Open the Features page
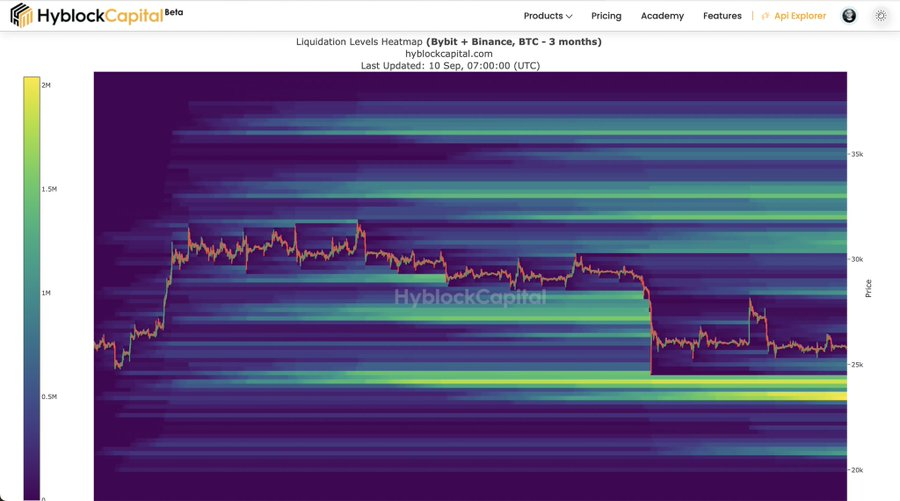 pyautogui.click(x=722, y=16)
